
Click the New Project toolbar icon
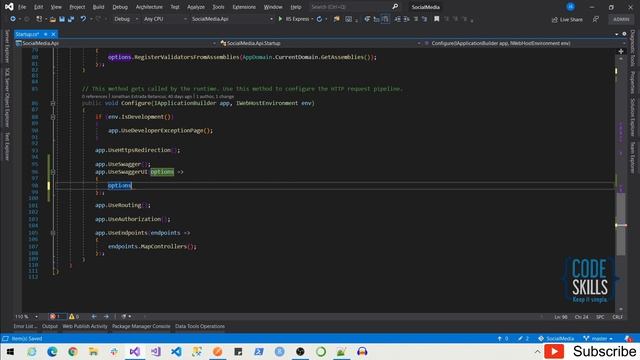(x=39, y=19)
